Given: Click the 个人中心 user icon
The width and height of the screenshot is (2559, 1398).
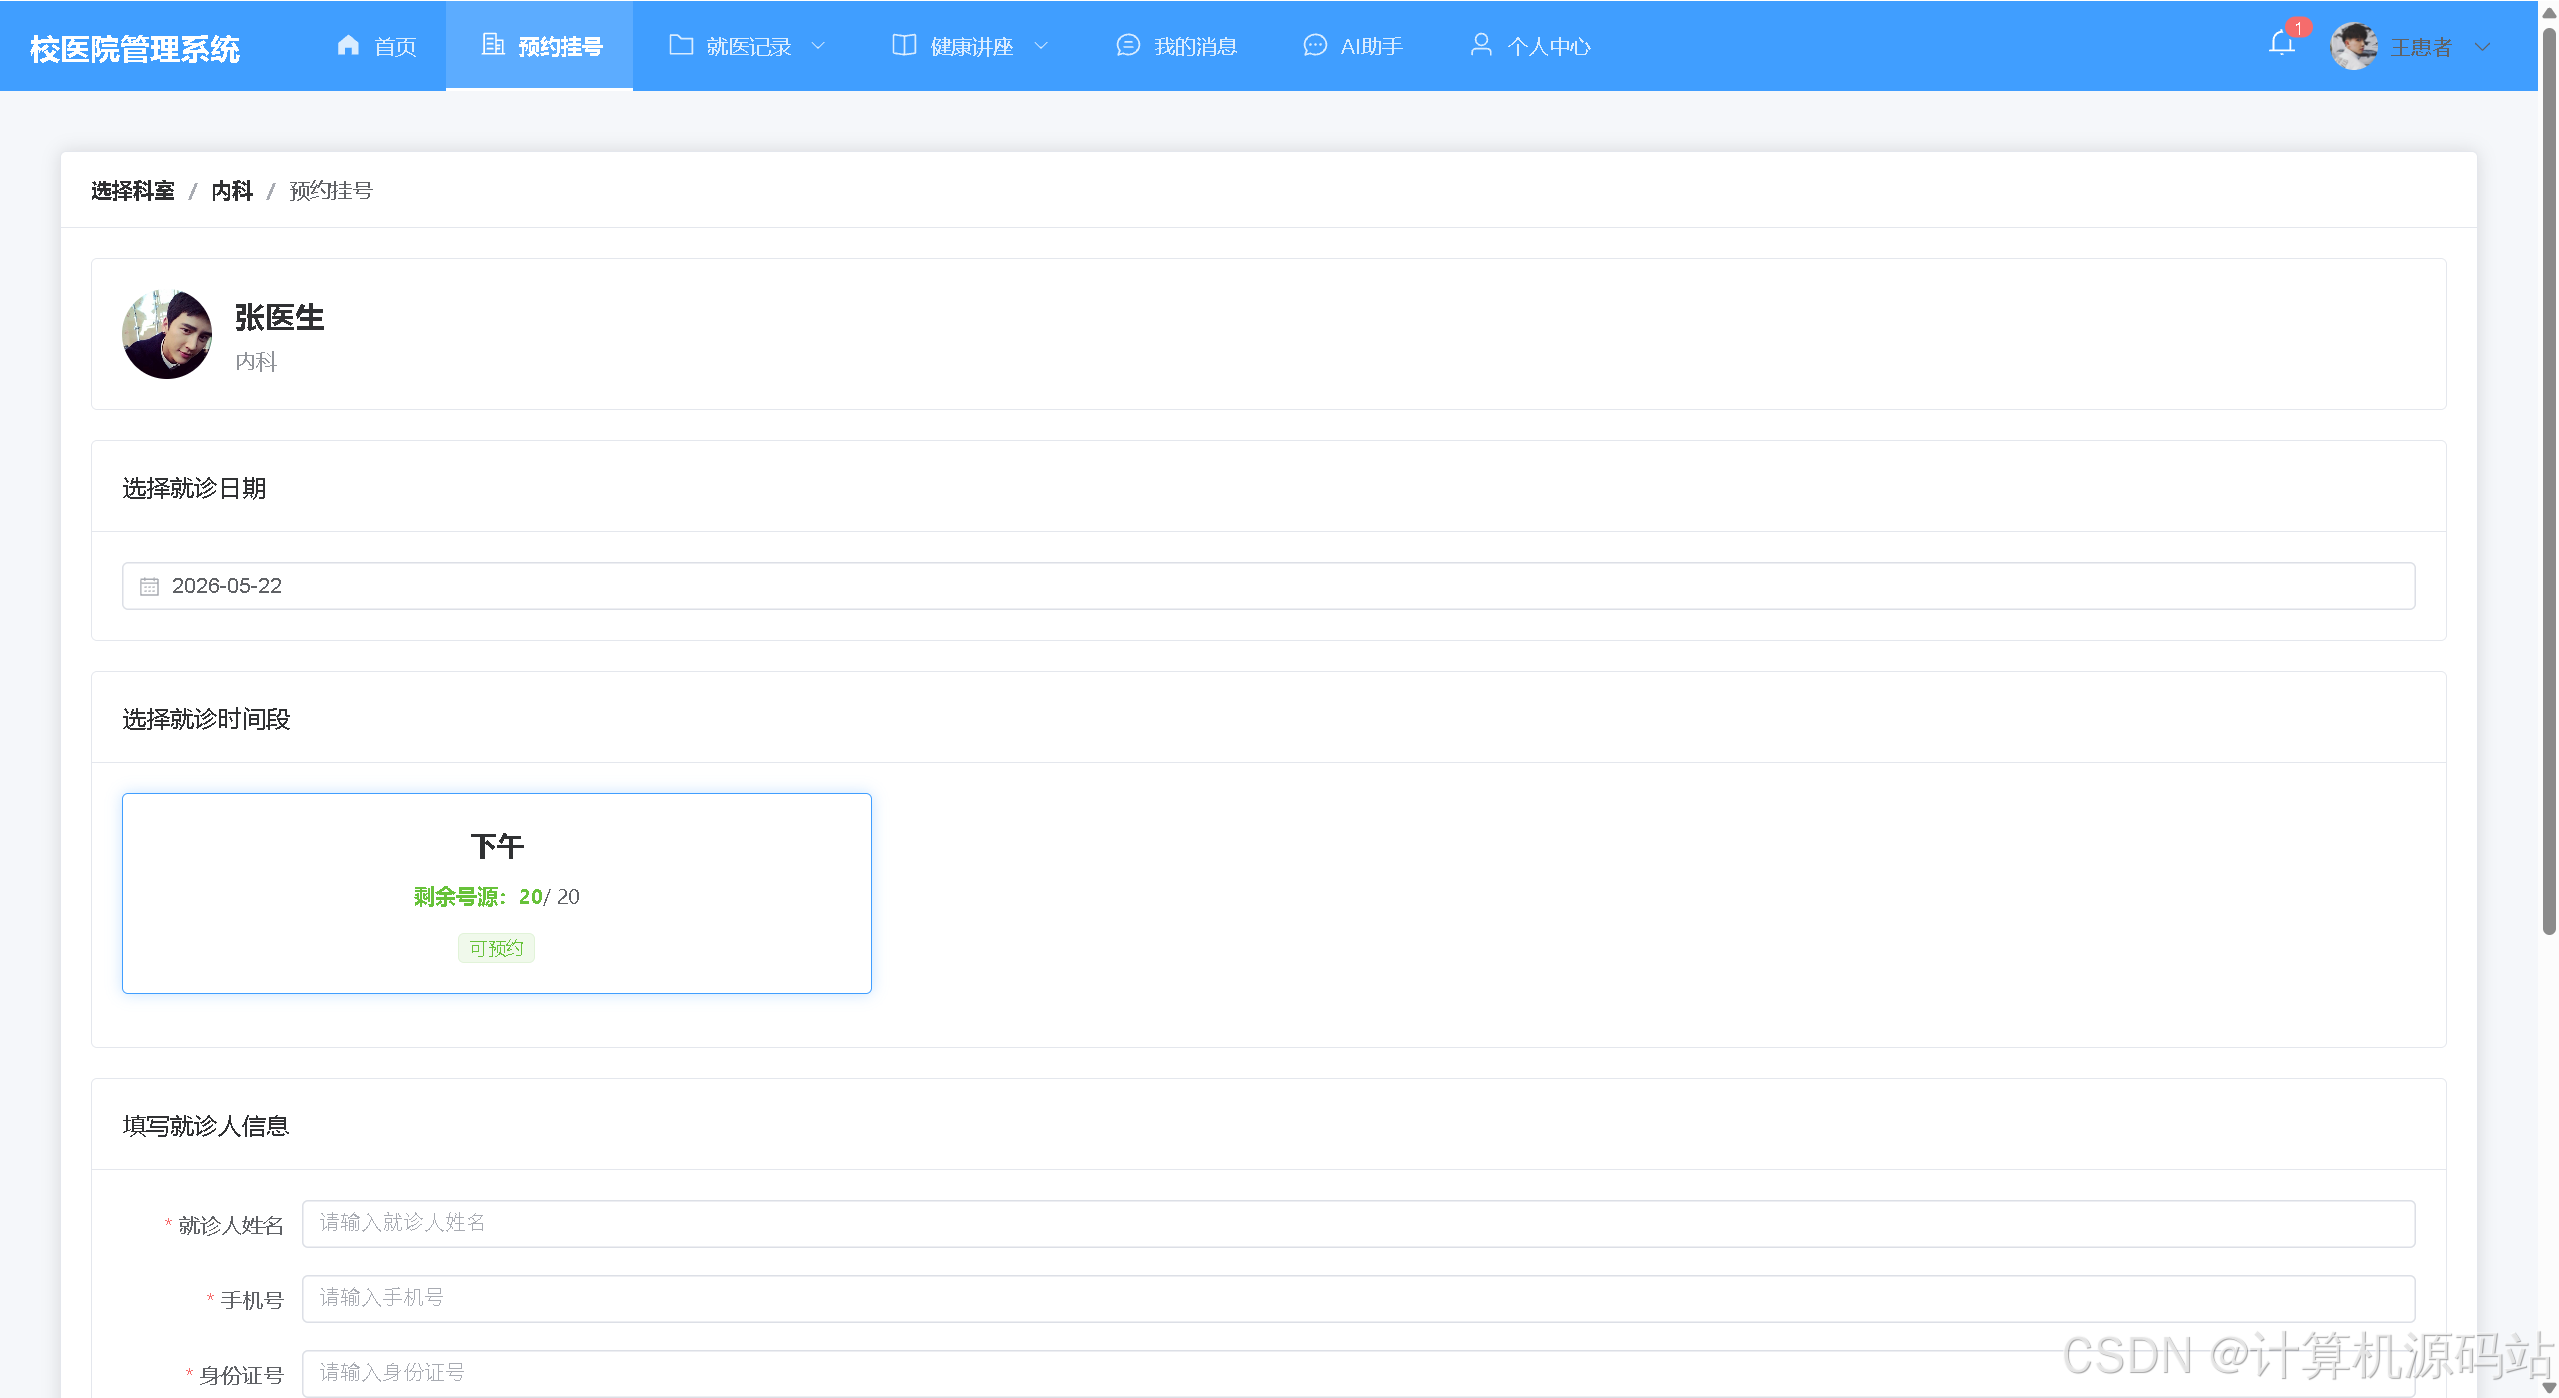Looking at the screenshot, I should click(1481, 45).
